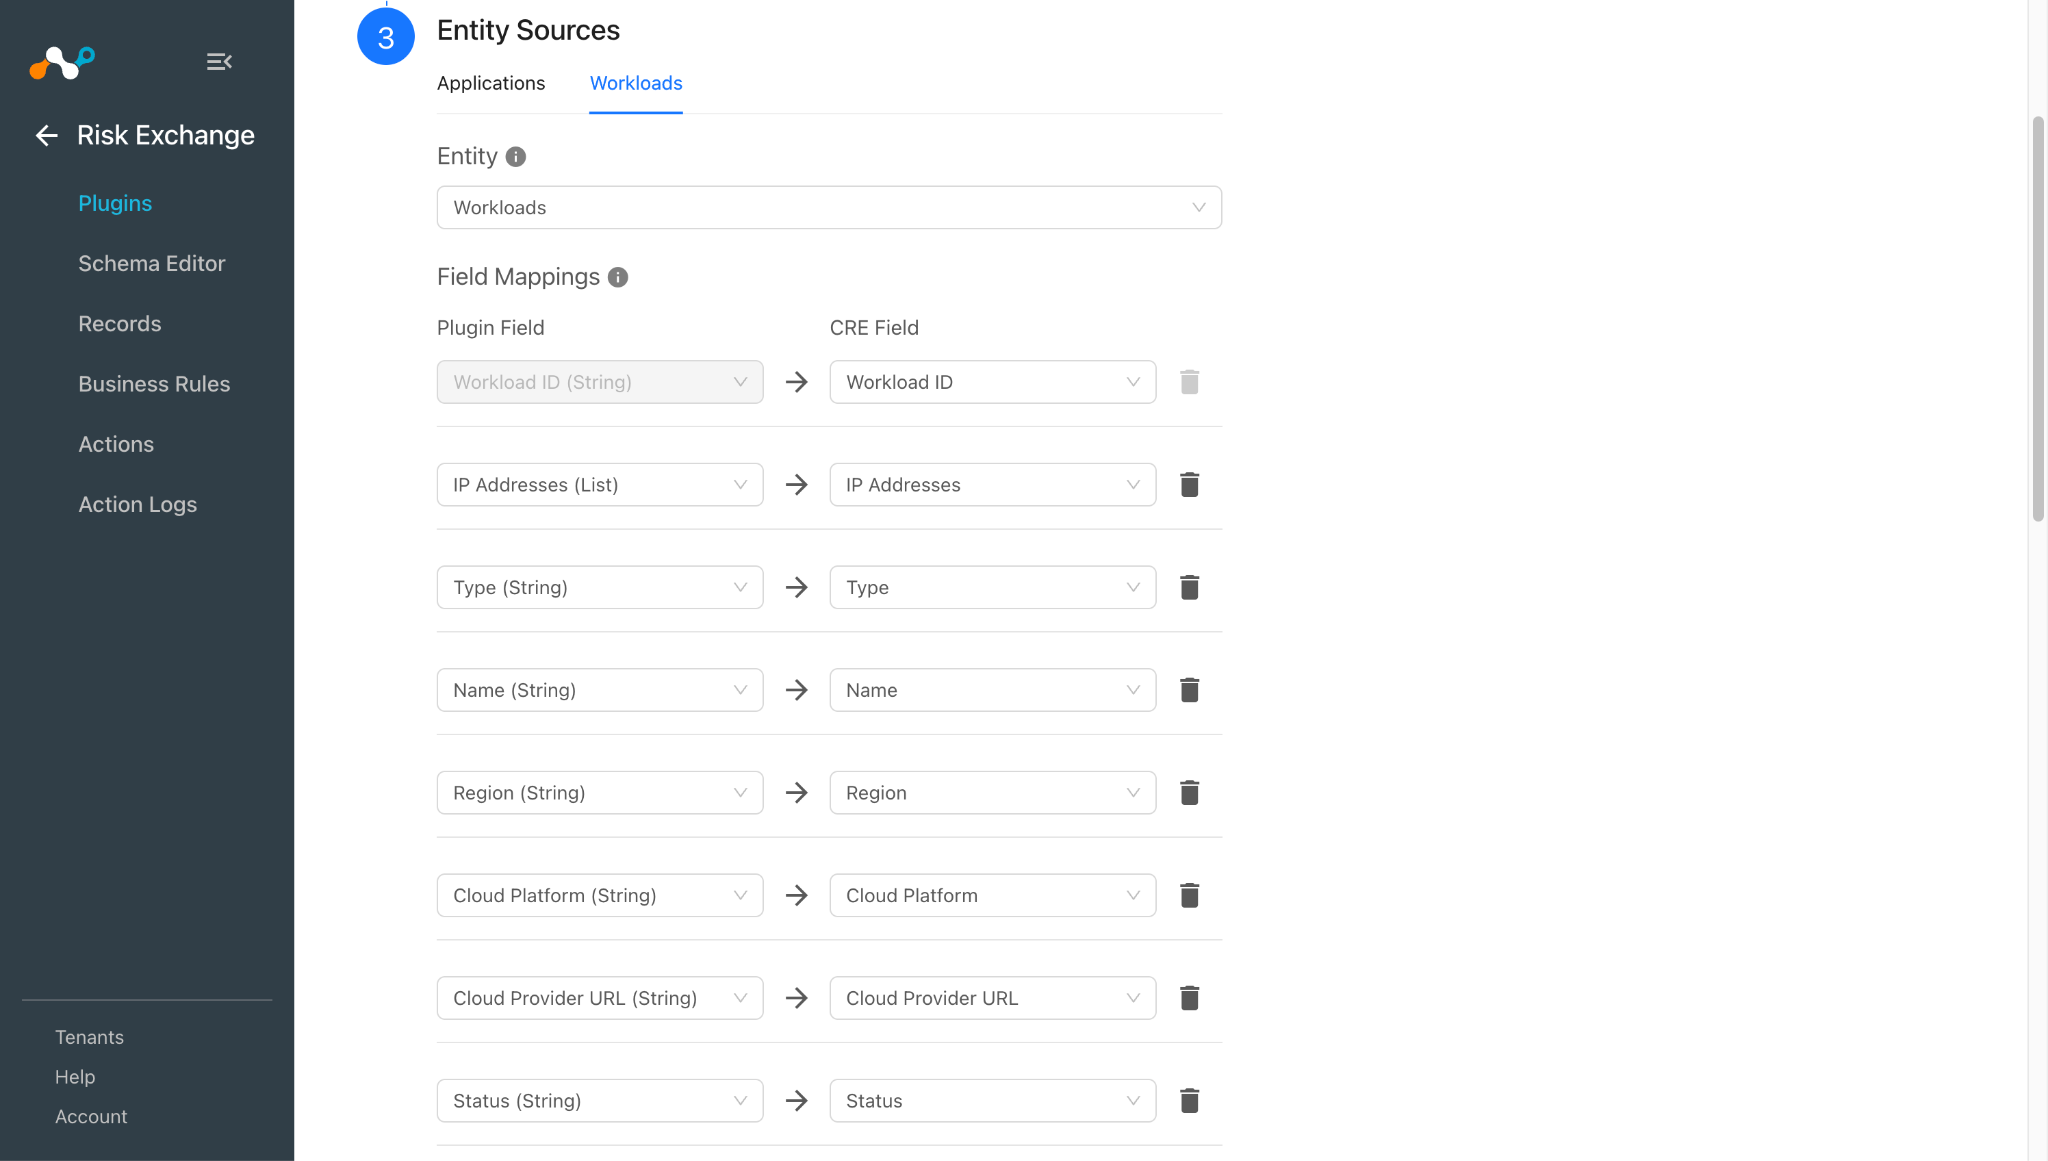The height and width of the screenshot is (1161, 2048).
Task: Delete the IP Addresses mapping row
Action: pyautogui.click(x=1189, y=485)
